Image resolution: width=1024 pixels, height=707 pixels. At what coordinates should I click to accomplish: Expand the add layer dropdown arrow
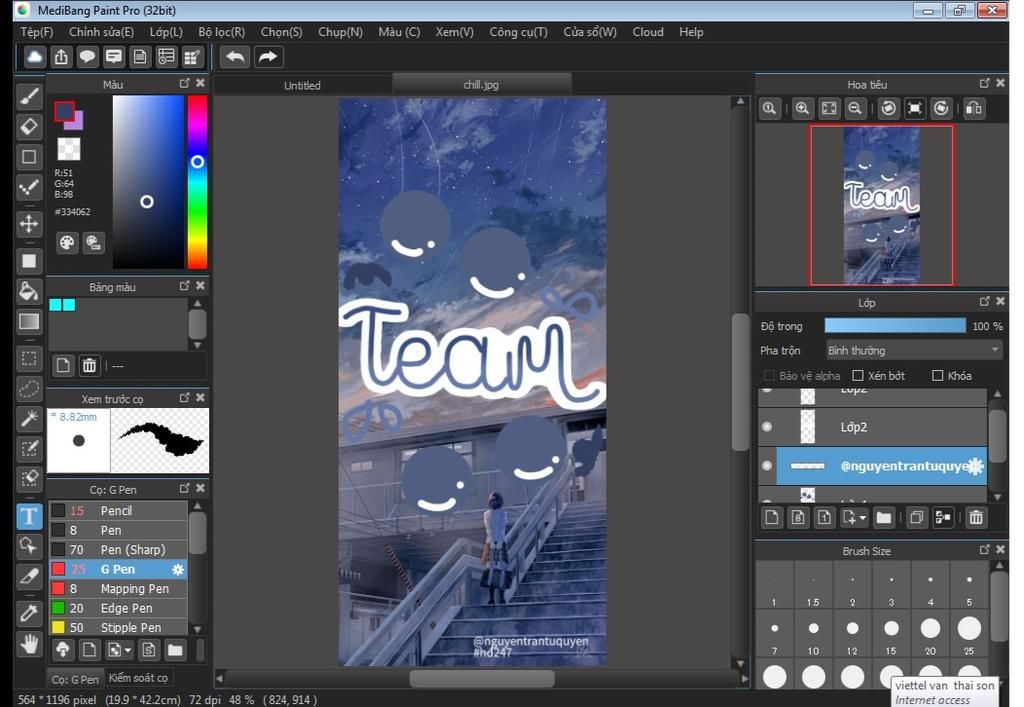(x=863, y=518)
